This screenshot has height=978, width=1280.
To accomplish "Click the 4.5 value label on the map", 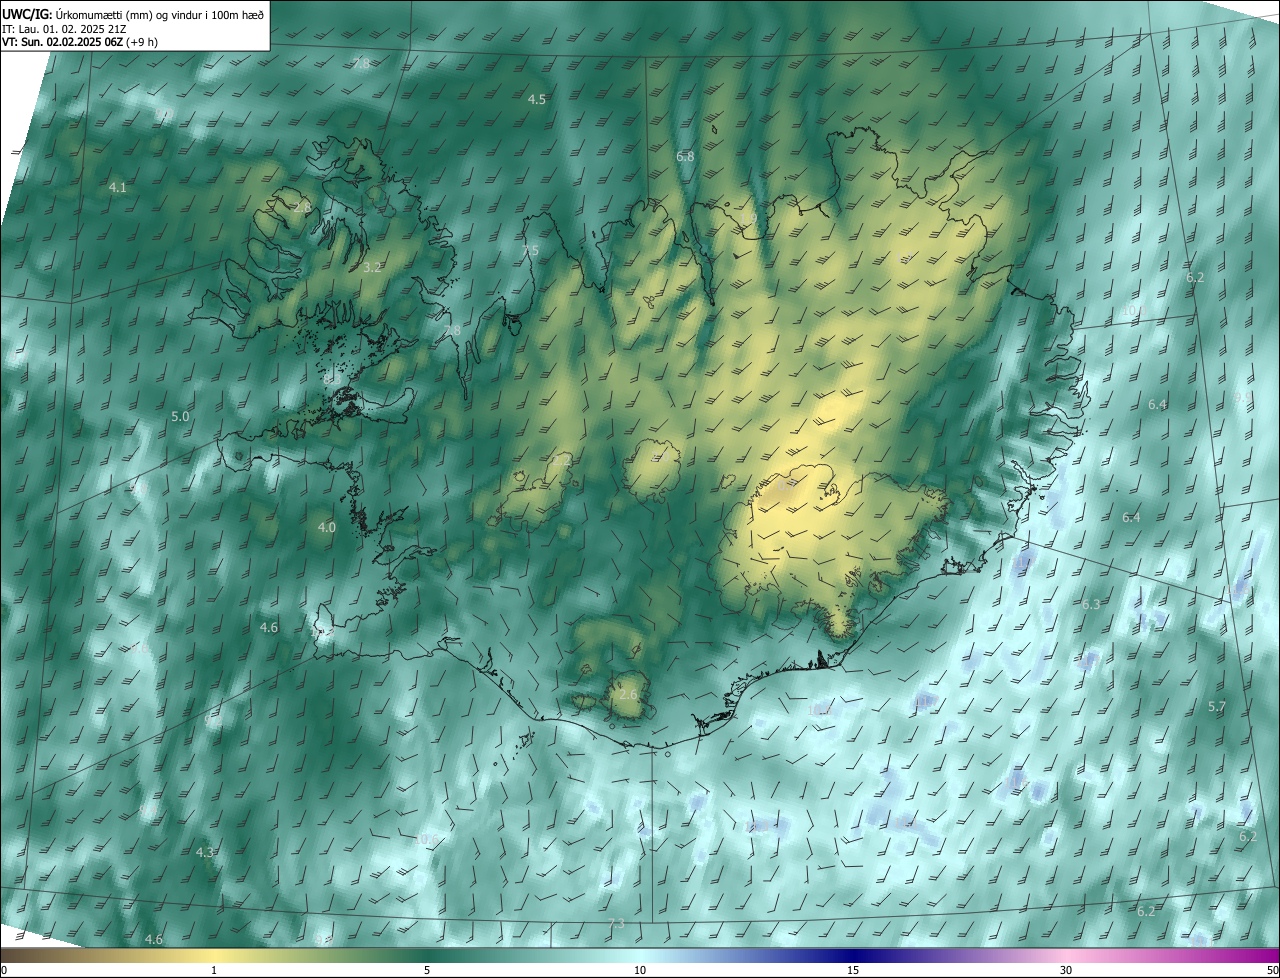I will 537,99.
